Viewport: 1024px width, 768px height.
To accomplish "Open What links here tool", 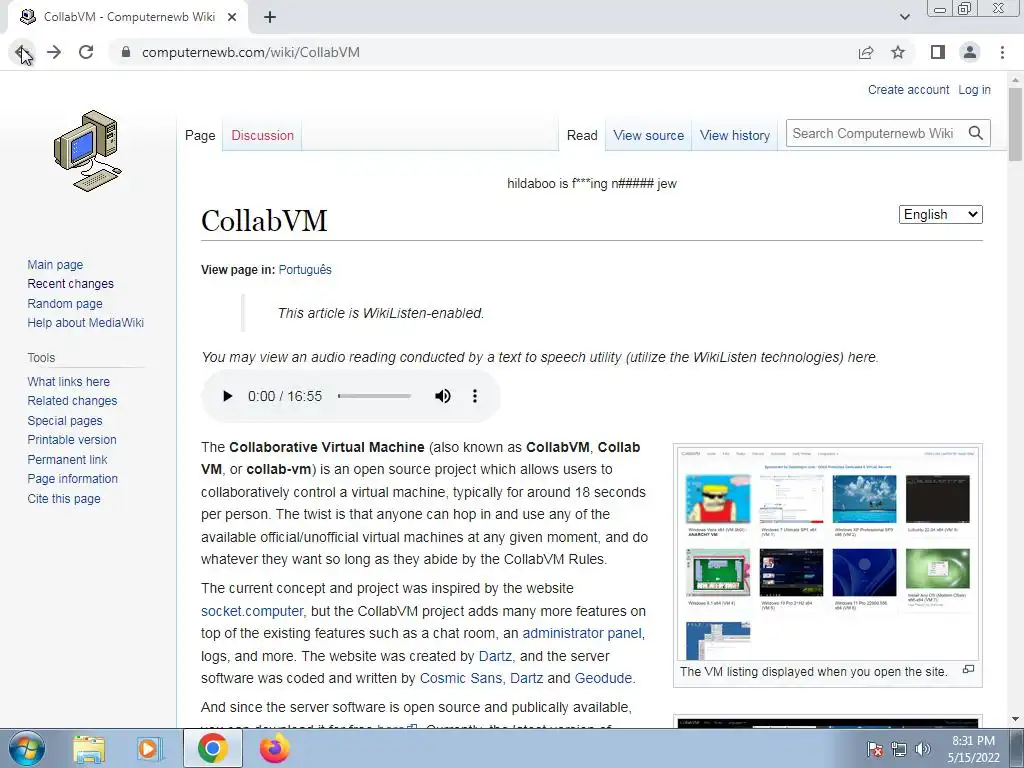I will coord(69,381).
